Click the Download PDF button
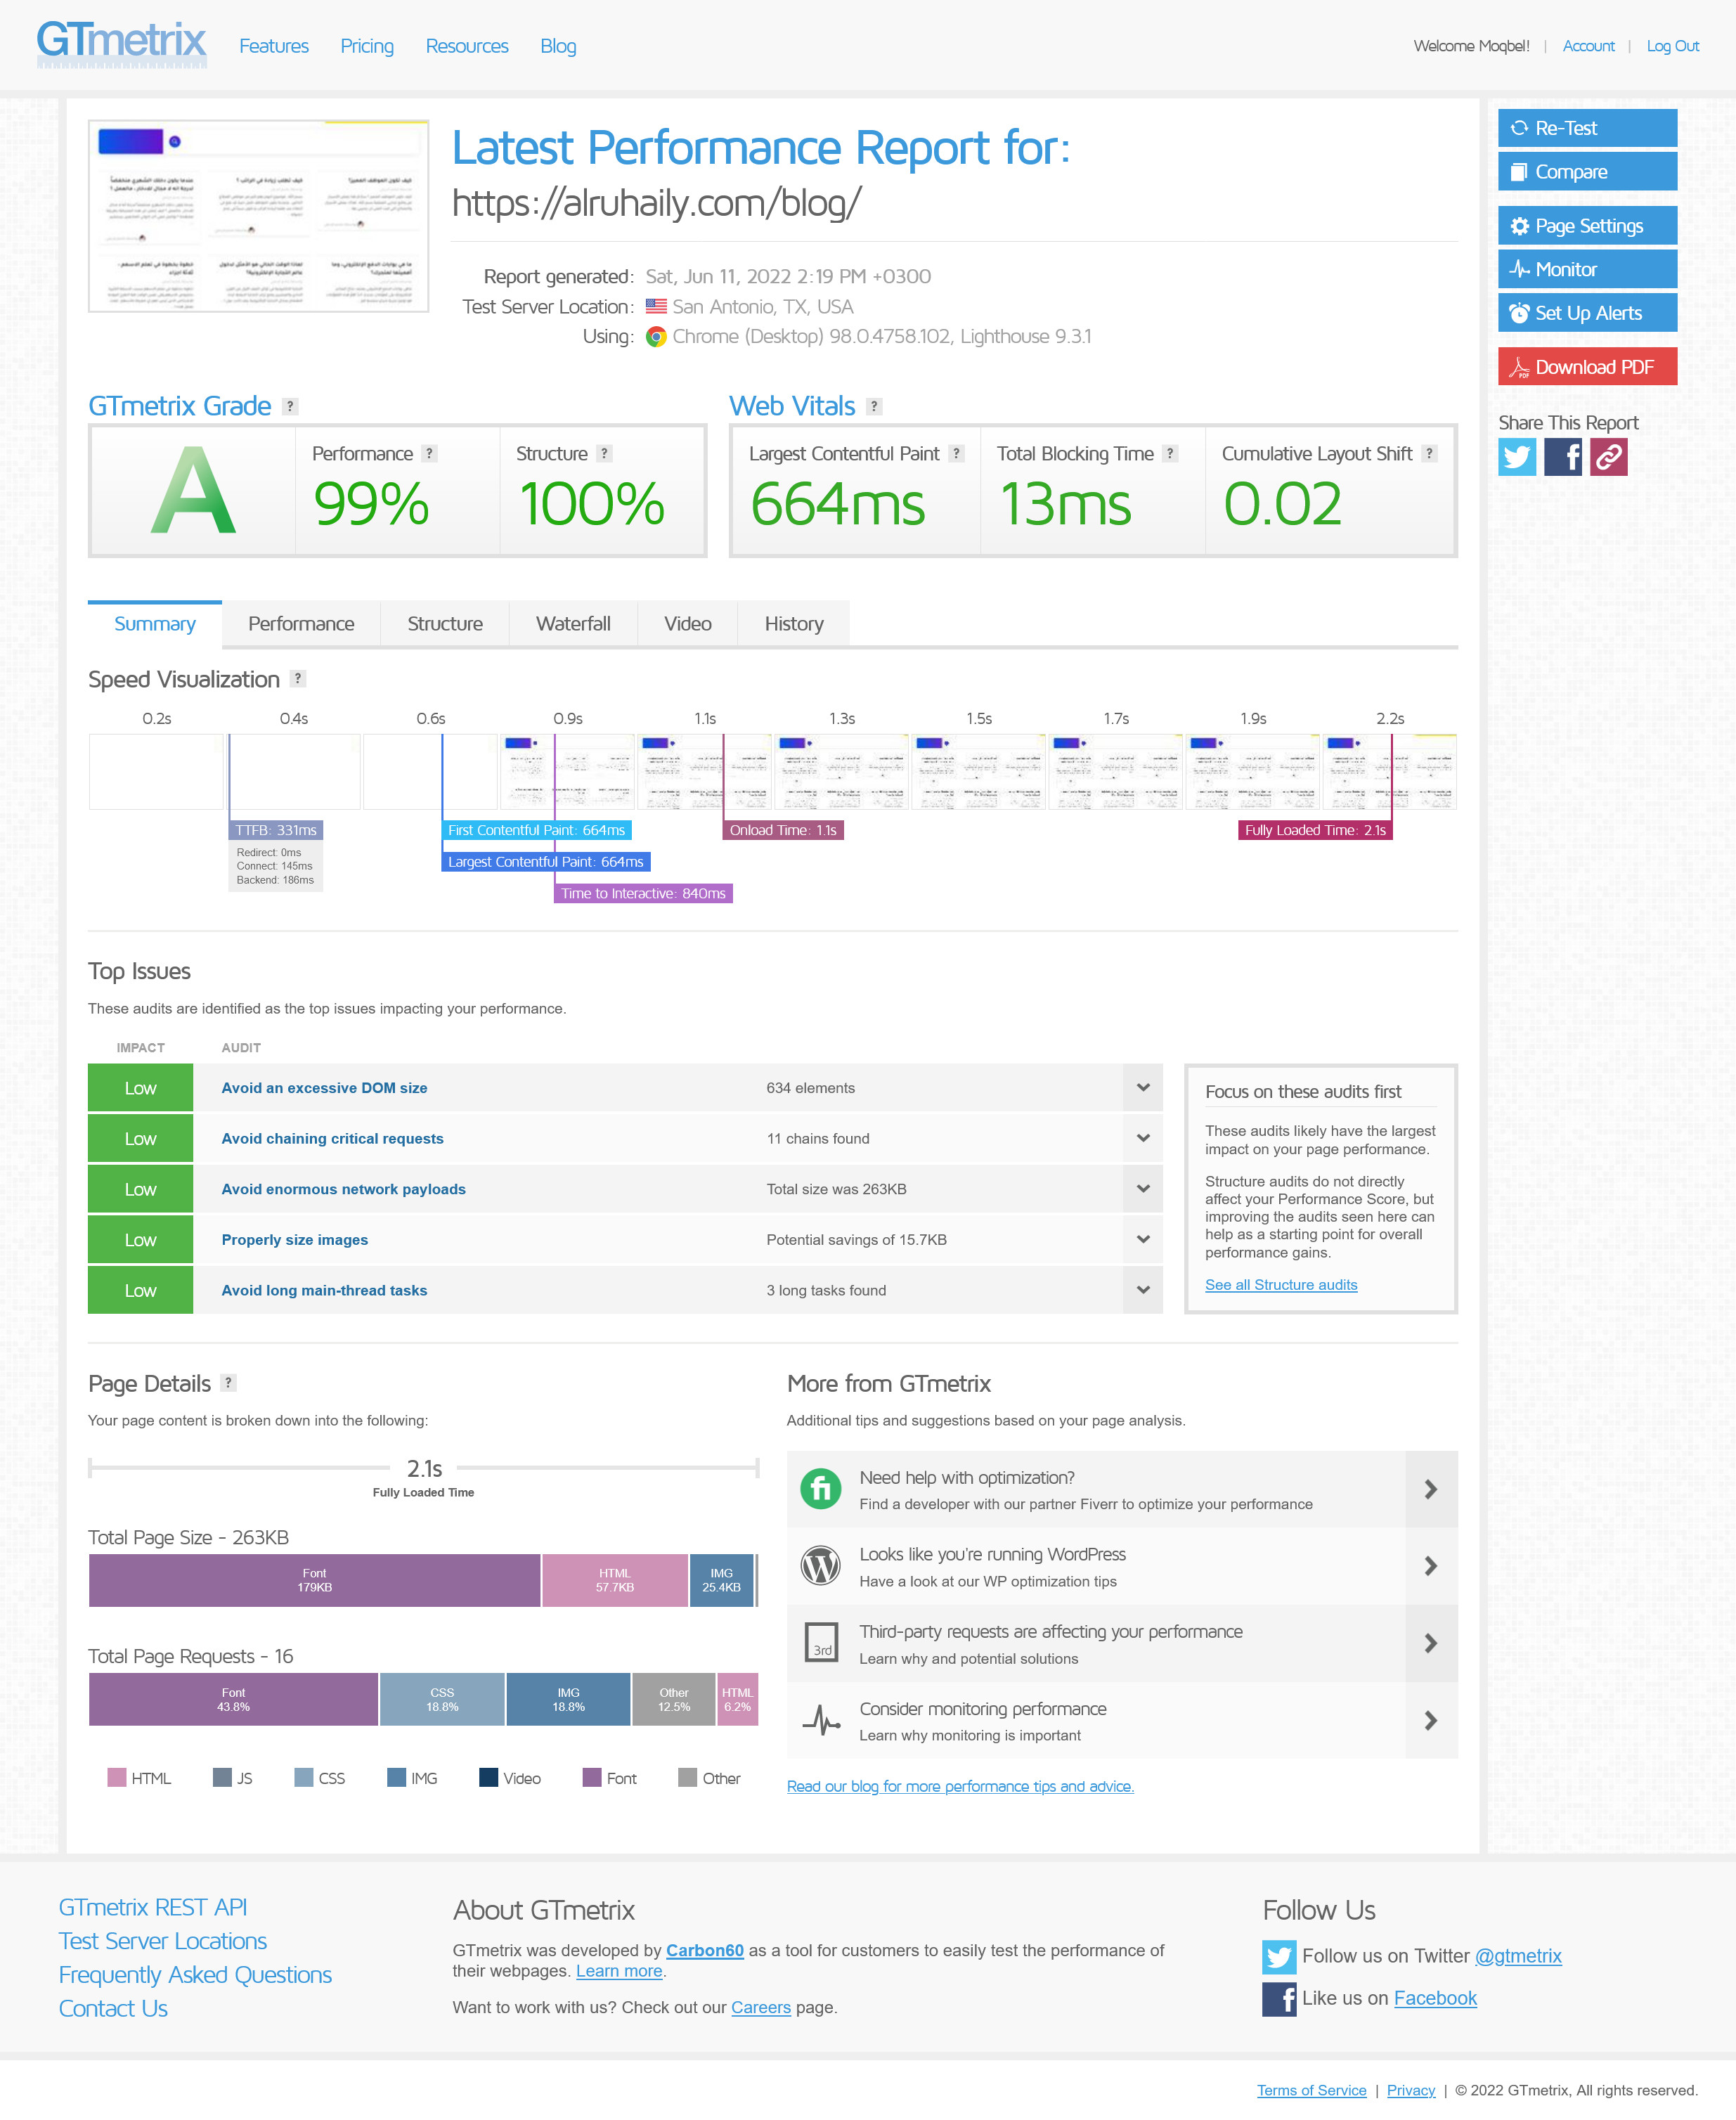1736x2120 pixels. click(x=1586, y=367)
